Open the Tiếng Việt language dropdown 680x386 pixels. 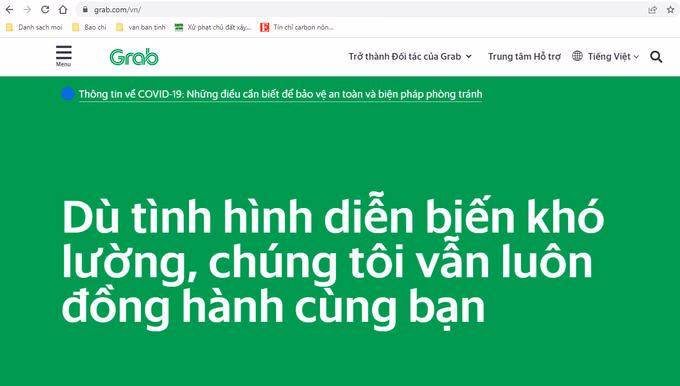tap(613, 56)
